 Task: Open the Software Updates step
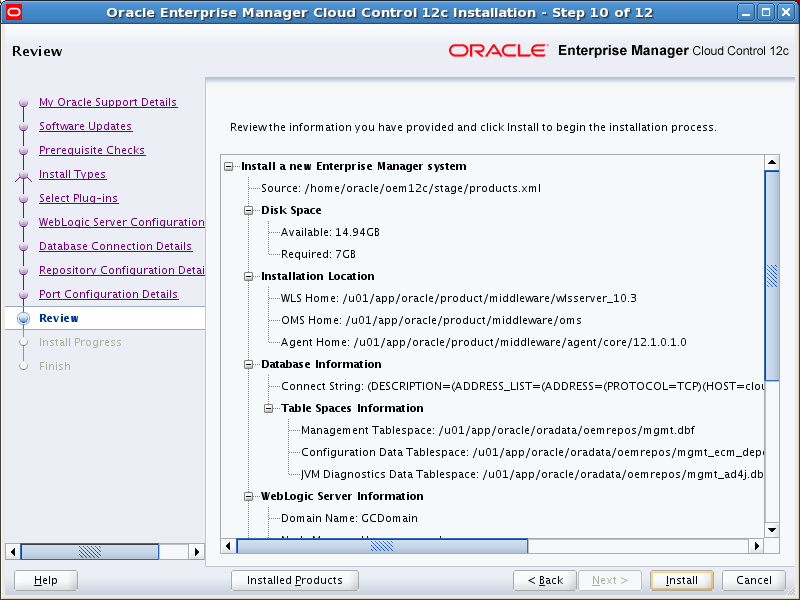coord(85,126)
